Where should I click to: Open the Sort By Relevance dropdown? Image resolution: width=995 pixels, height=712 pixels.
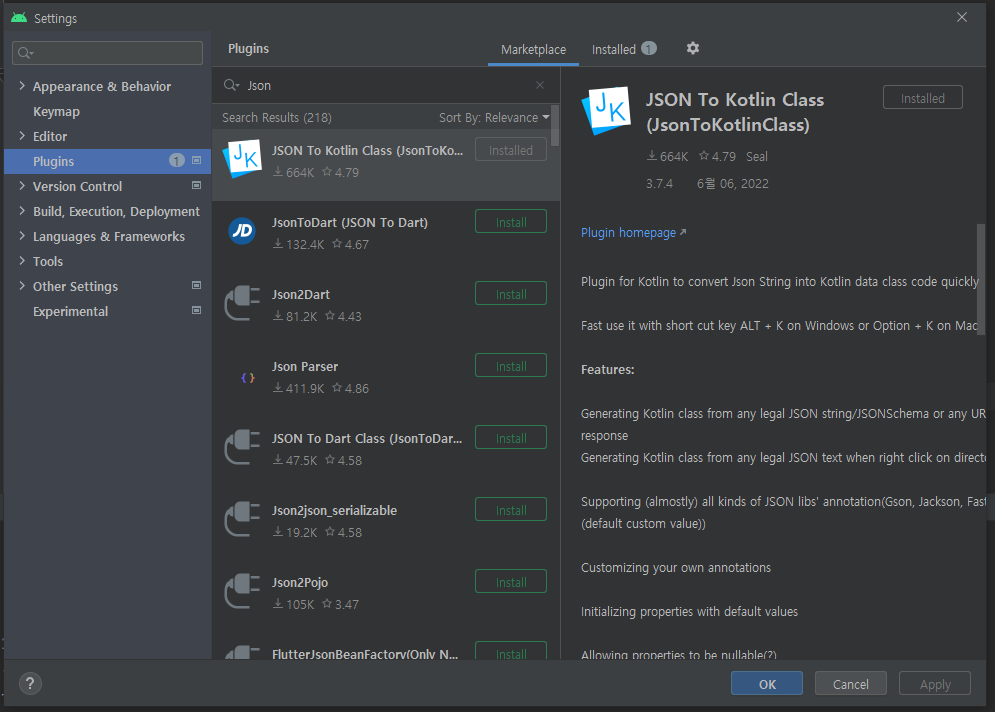point(494,117)
